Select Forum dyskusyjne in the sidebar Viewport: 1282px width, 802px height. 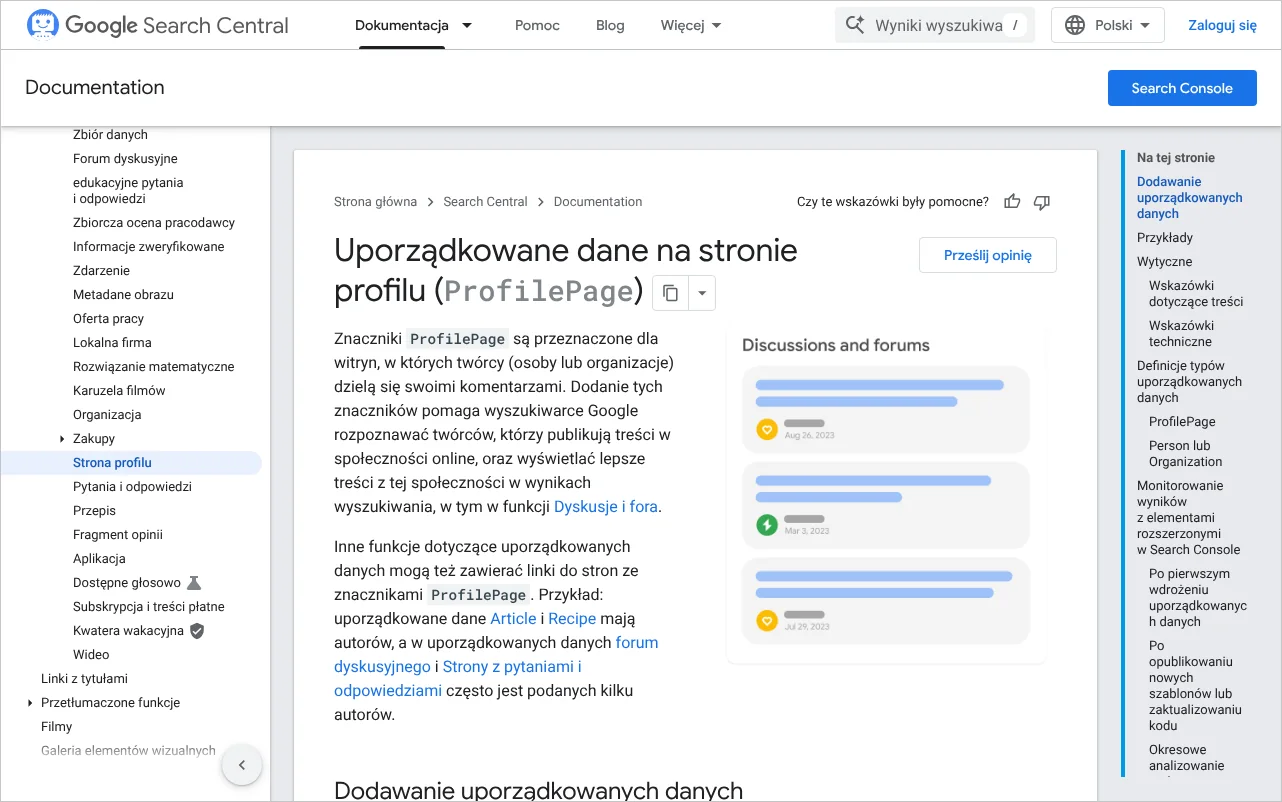125,159
